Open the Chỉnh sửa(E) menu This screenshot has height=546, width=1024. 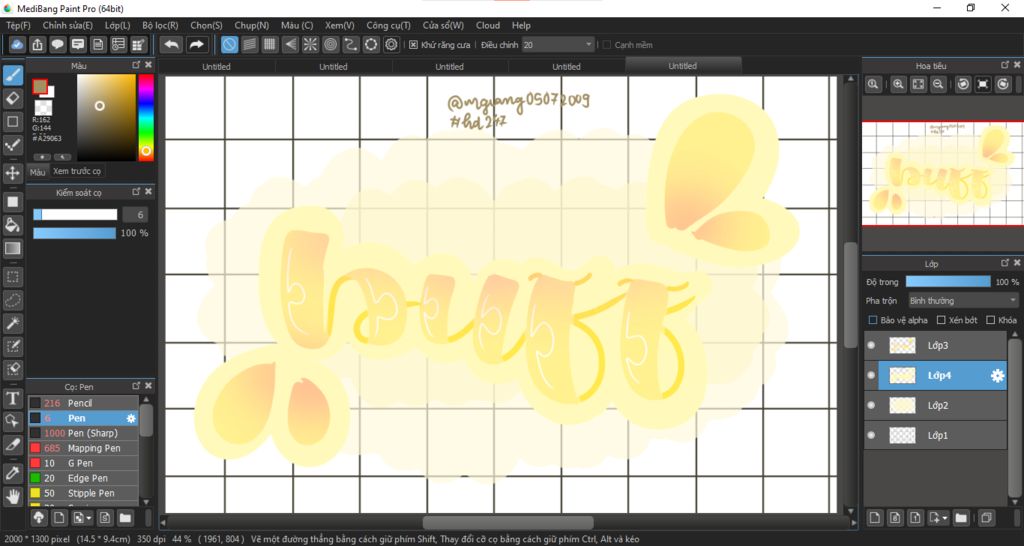point(67,25)
